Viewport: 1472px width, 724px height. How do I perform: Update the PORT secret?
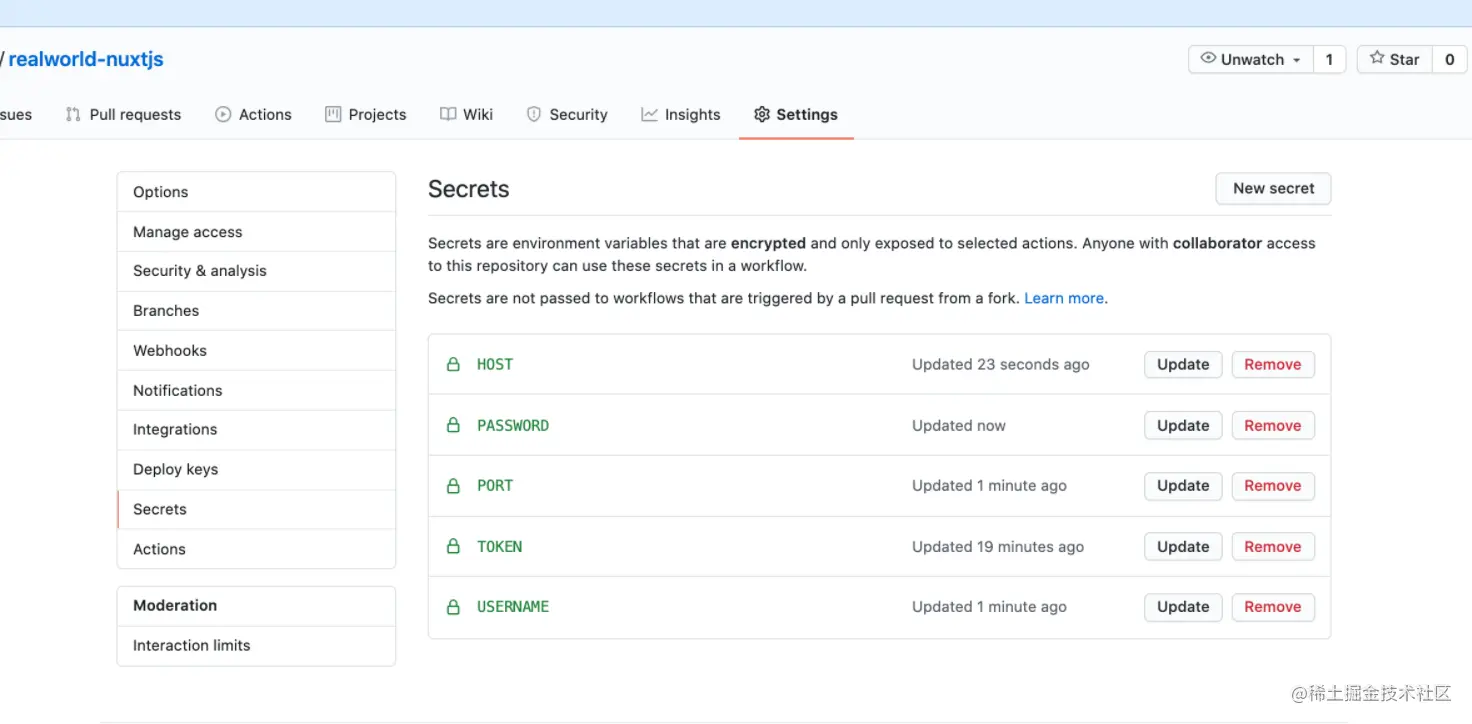1183,486
